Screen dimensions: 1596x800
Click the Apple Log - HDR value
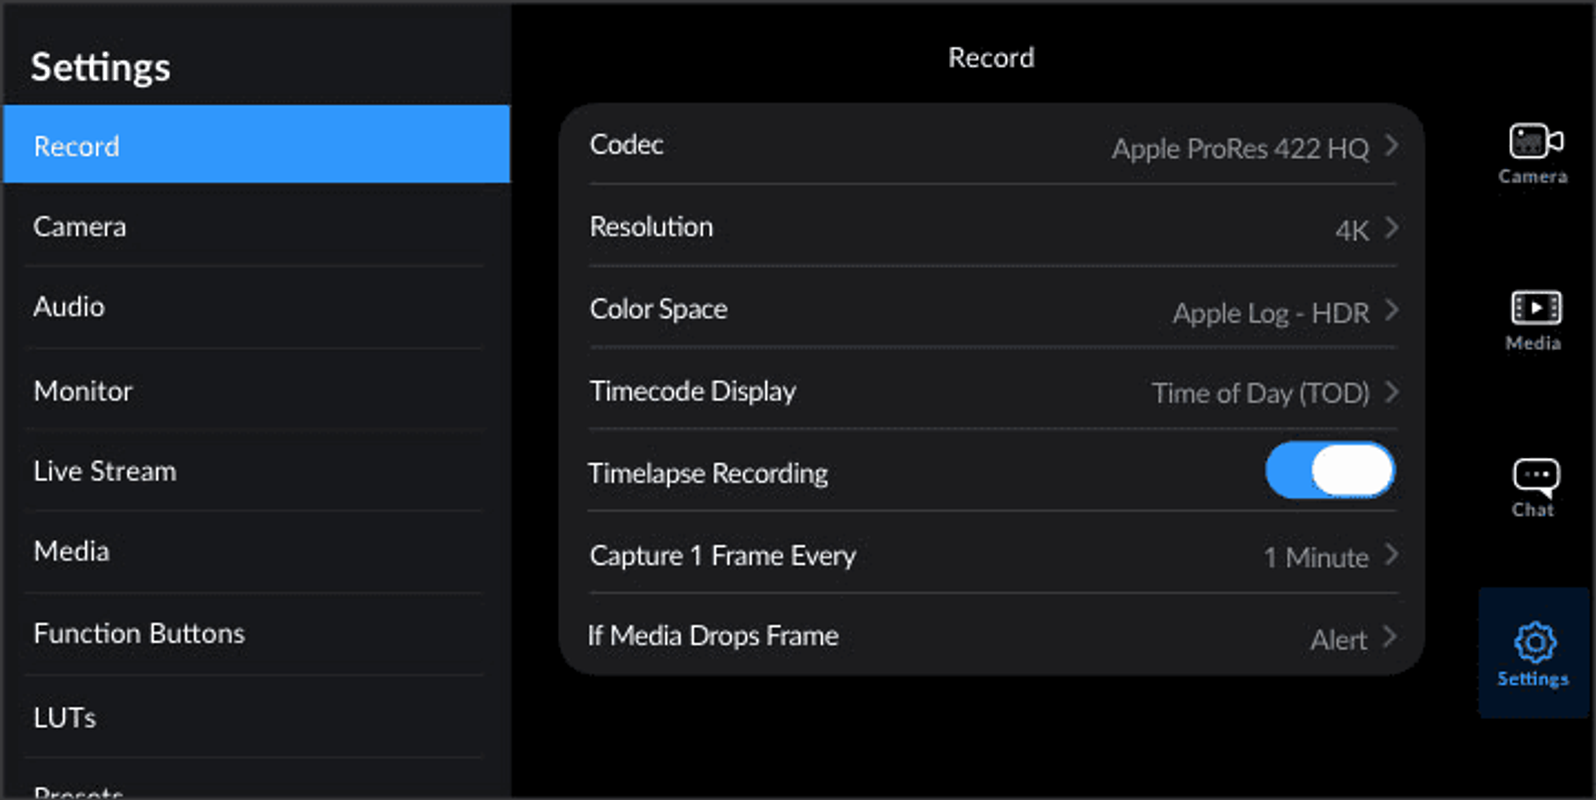(x=1271, y=313)
